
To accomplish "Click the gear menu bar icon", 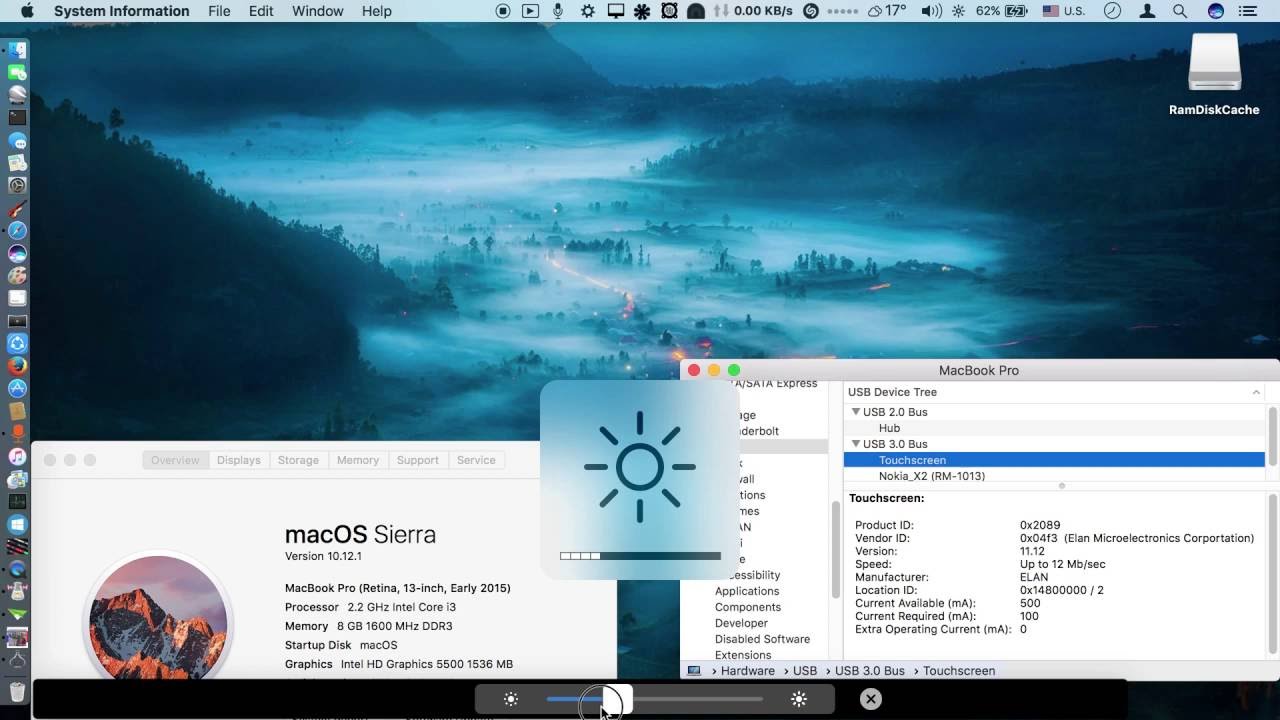I will click(x=587, y=11).
